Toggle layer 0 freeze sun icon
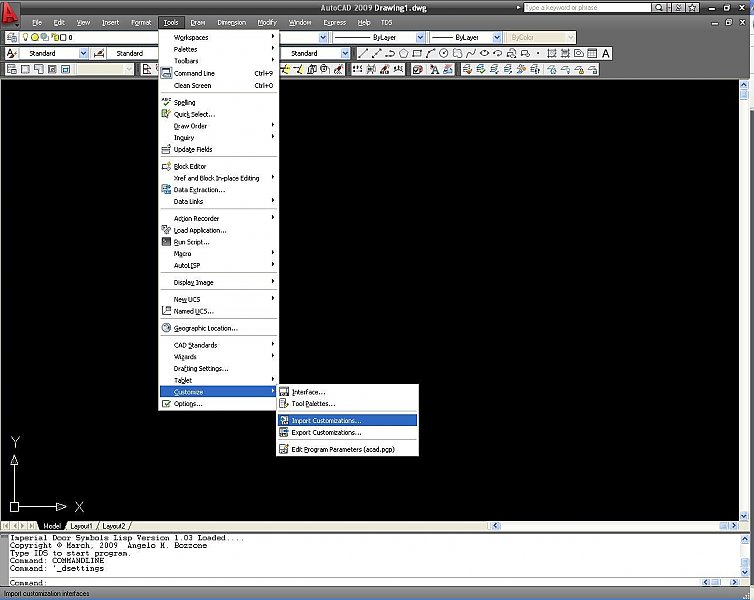Image resolution: width=754 pixels, height=600 pixels. (35, 37)
